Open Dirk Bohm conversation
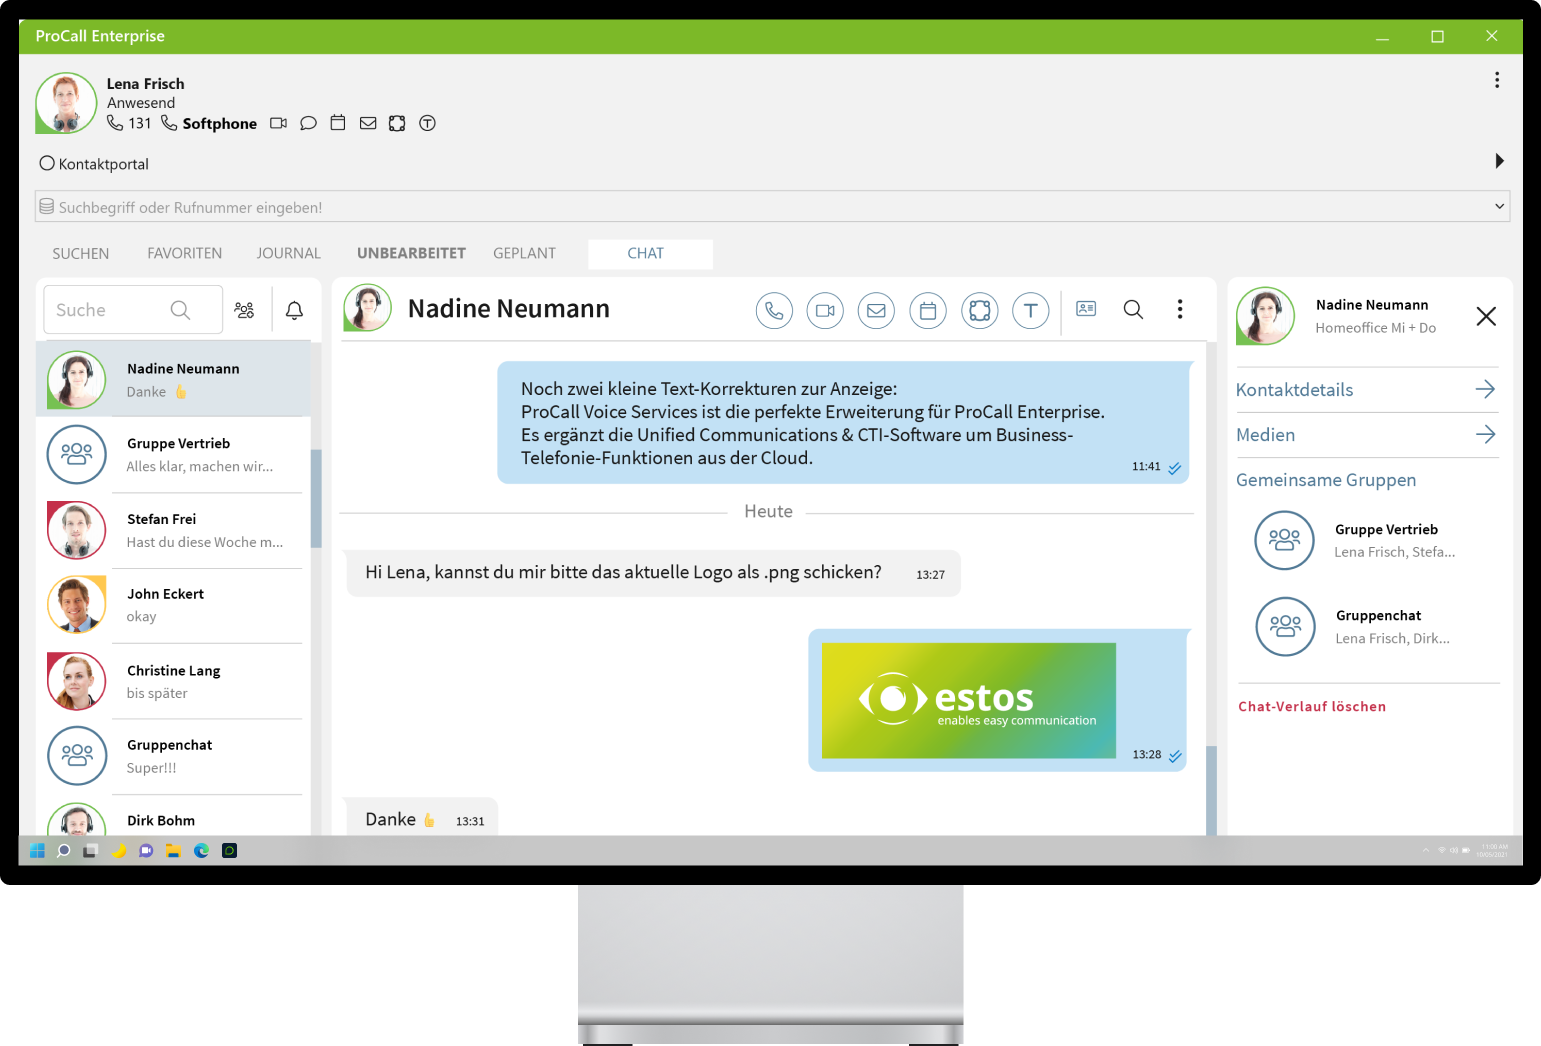Viewport: 1541px width, 1046px height. [x=174, y=817]
